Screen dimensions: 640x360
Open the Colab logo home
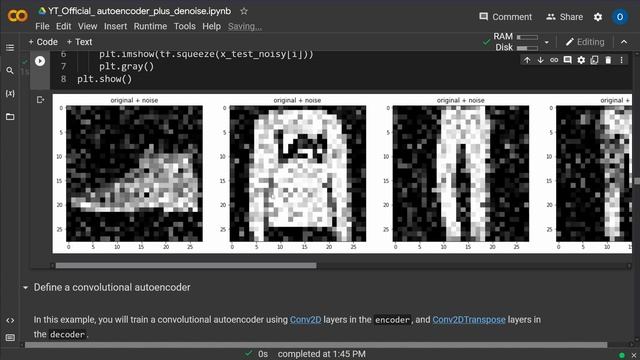[18, 16]
